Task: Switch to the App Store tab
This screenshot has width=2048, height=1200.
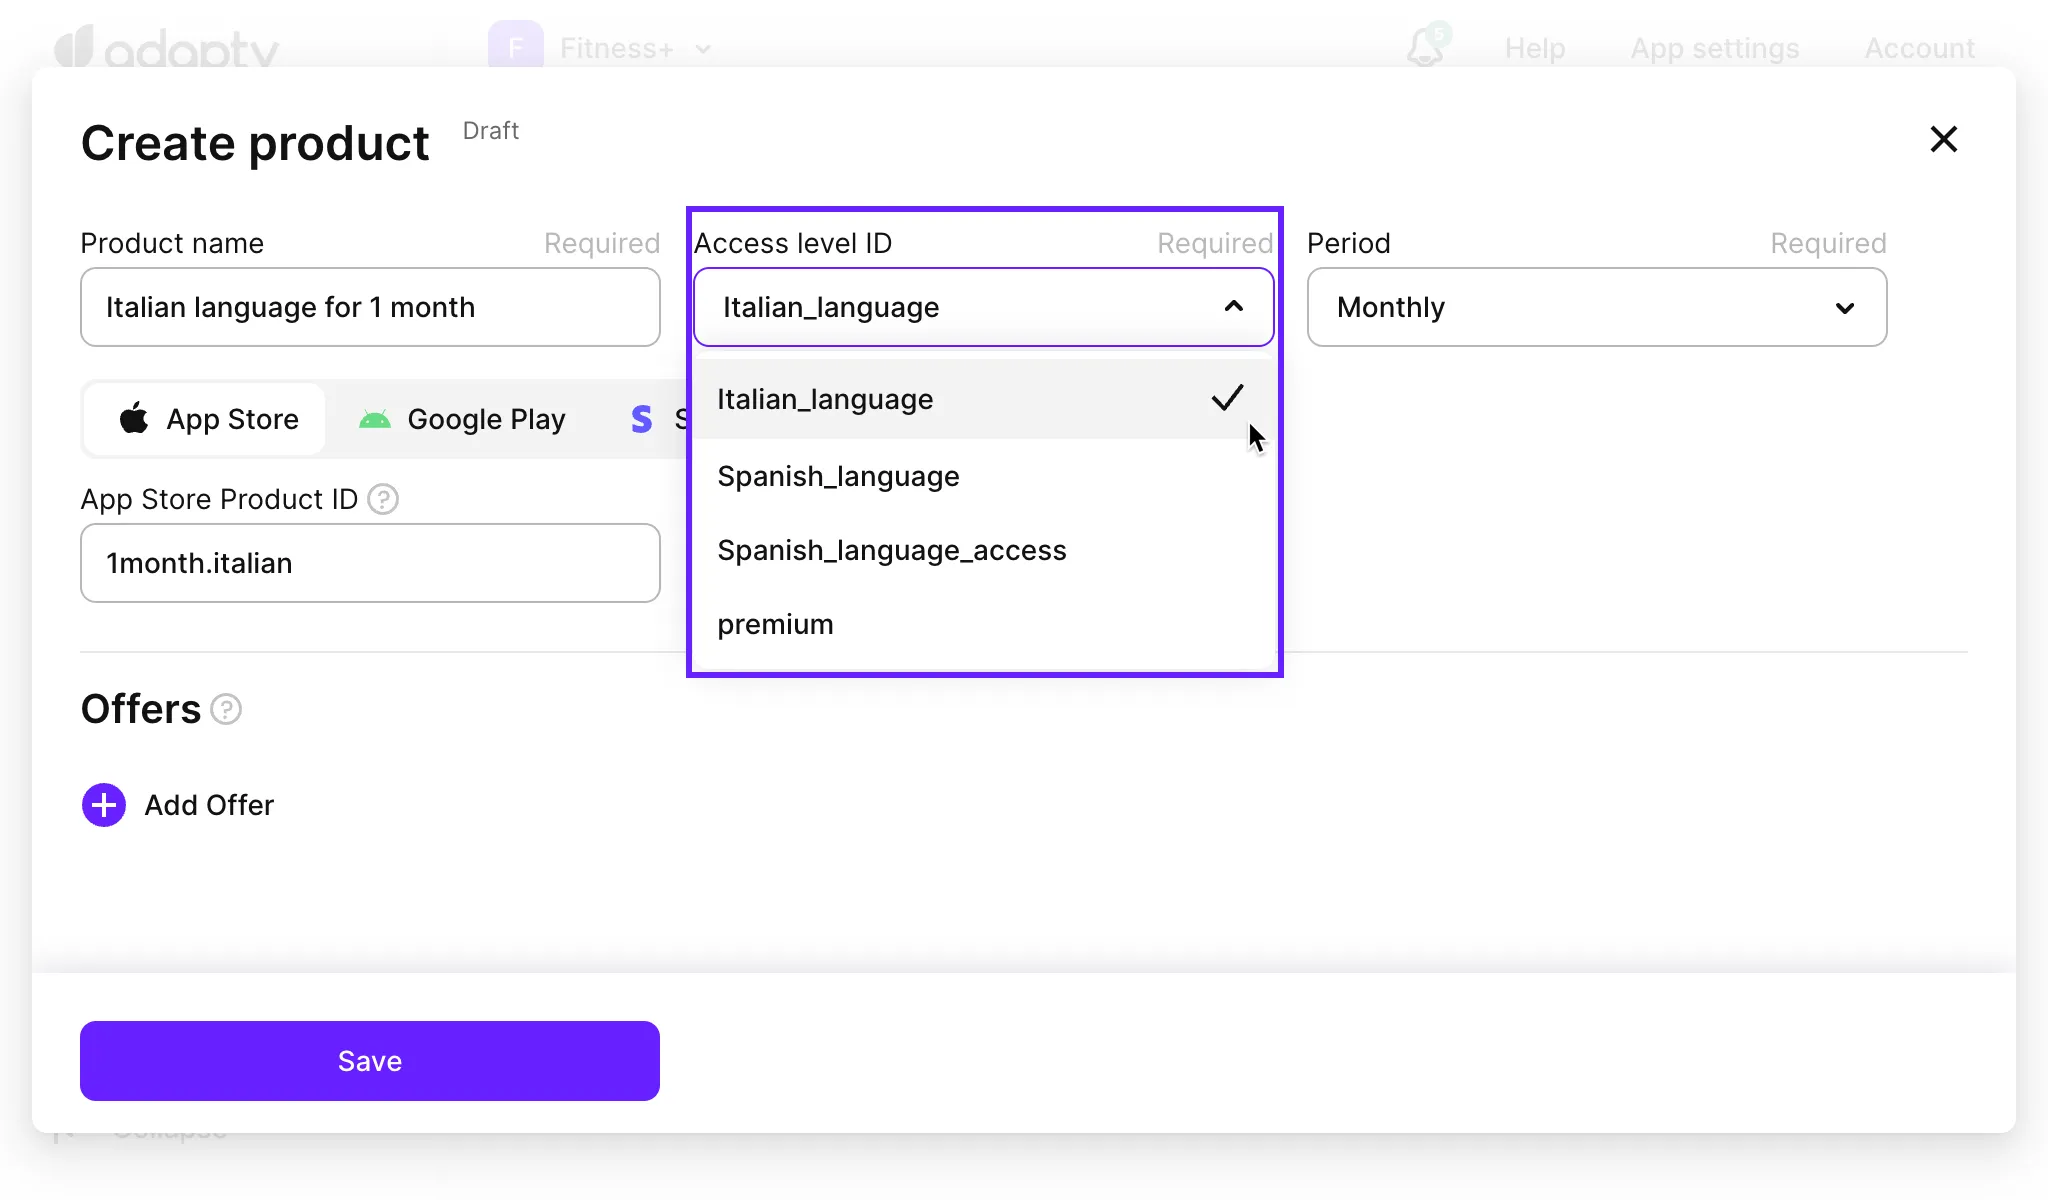Action: 208,419
